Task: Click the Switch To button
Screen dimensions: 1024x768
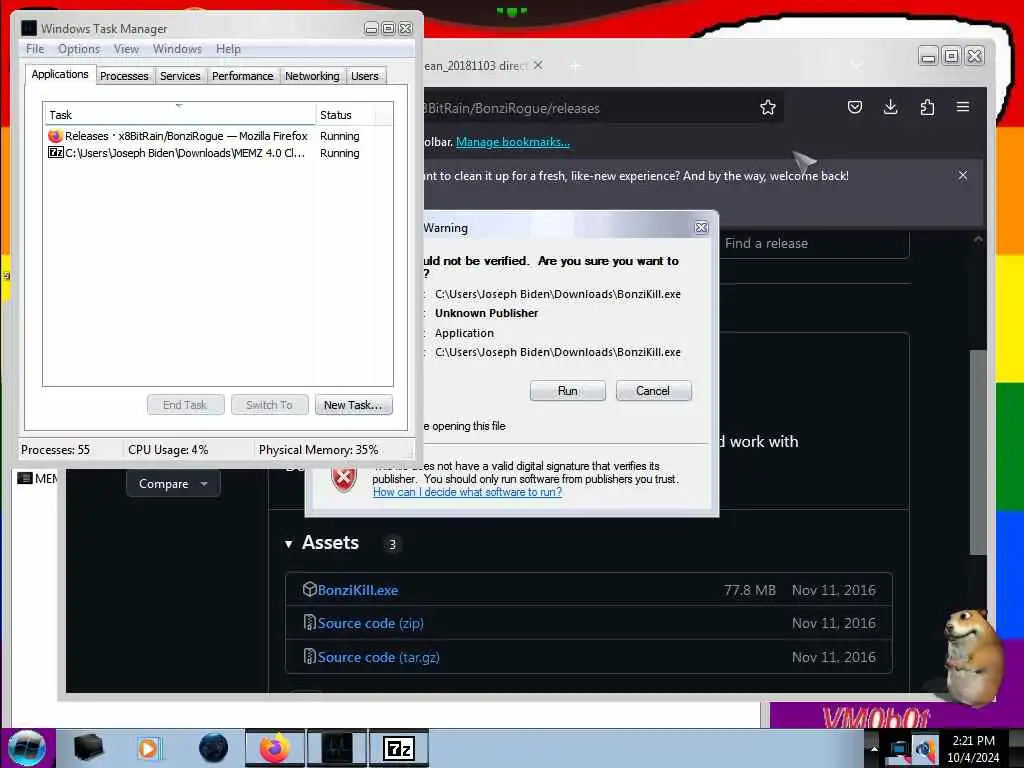Action: click(x=269, y=405)
